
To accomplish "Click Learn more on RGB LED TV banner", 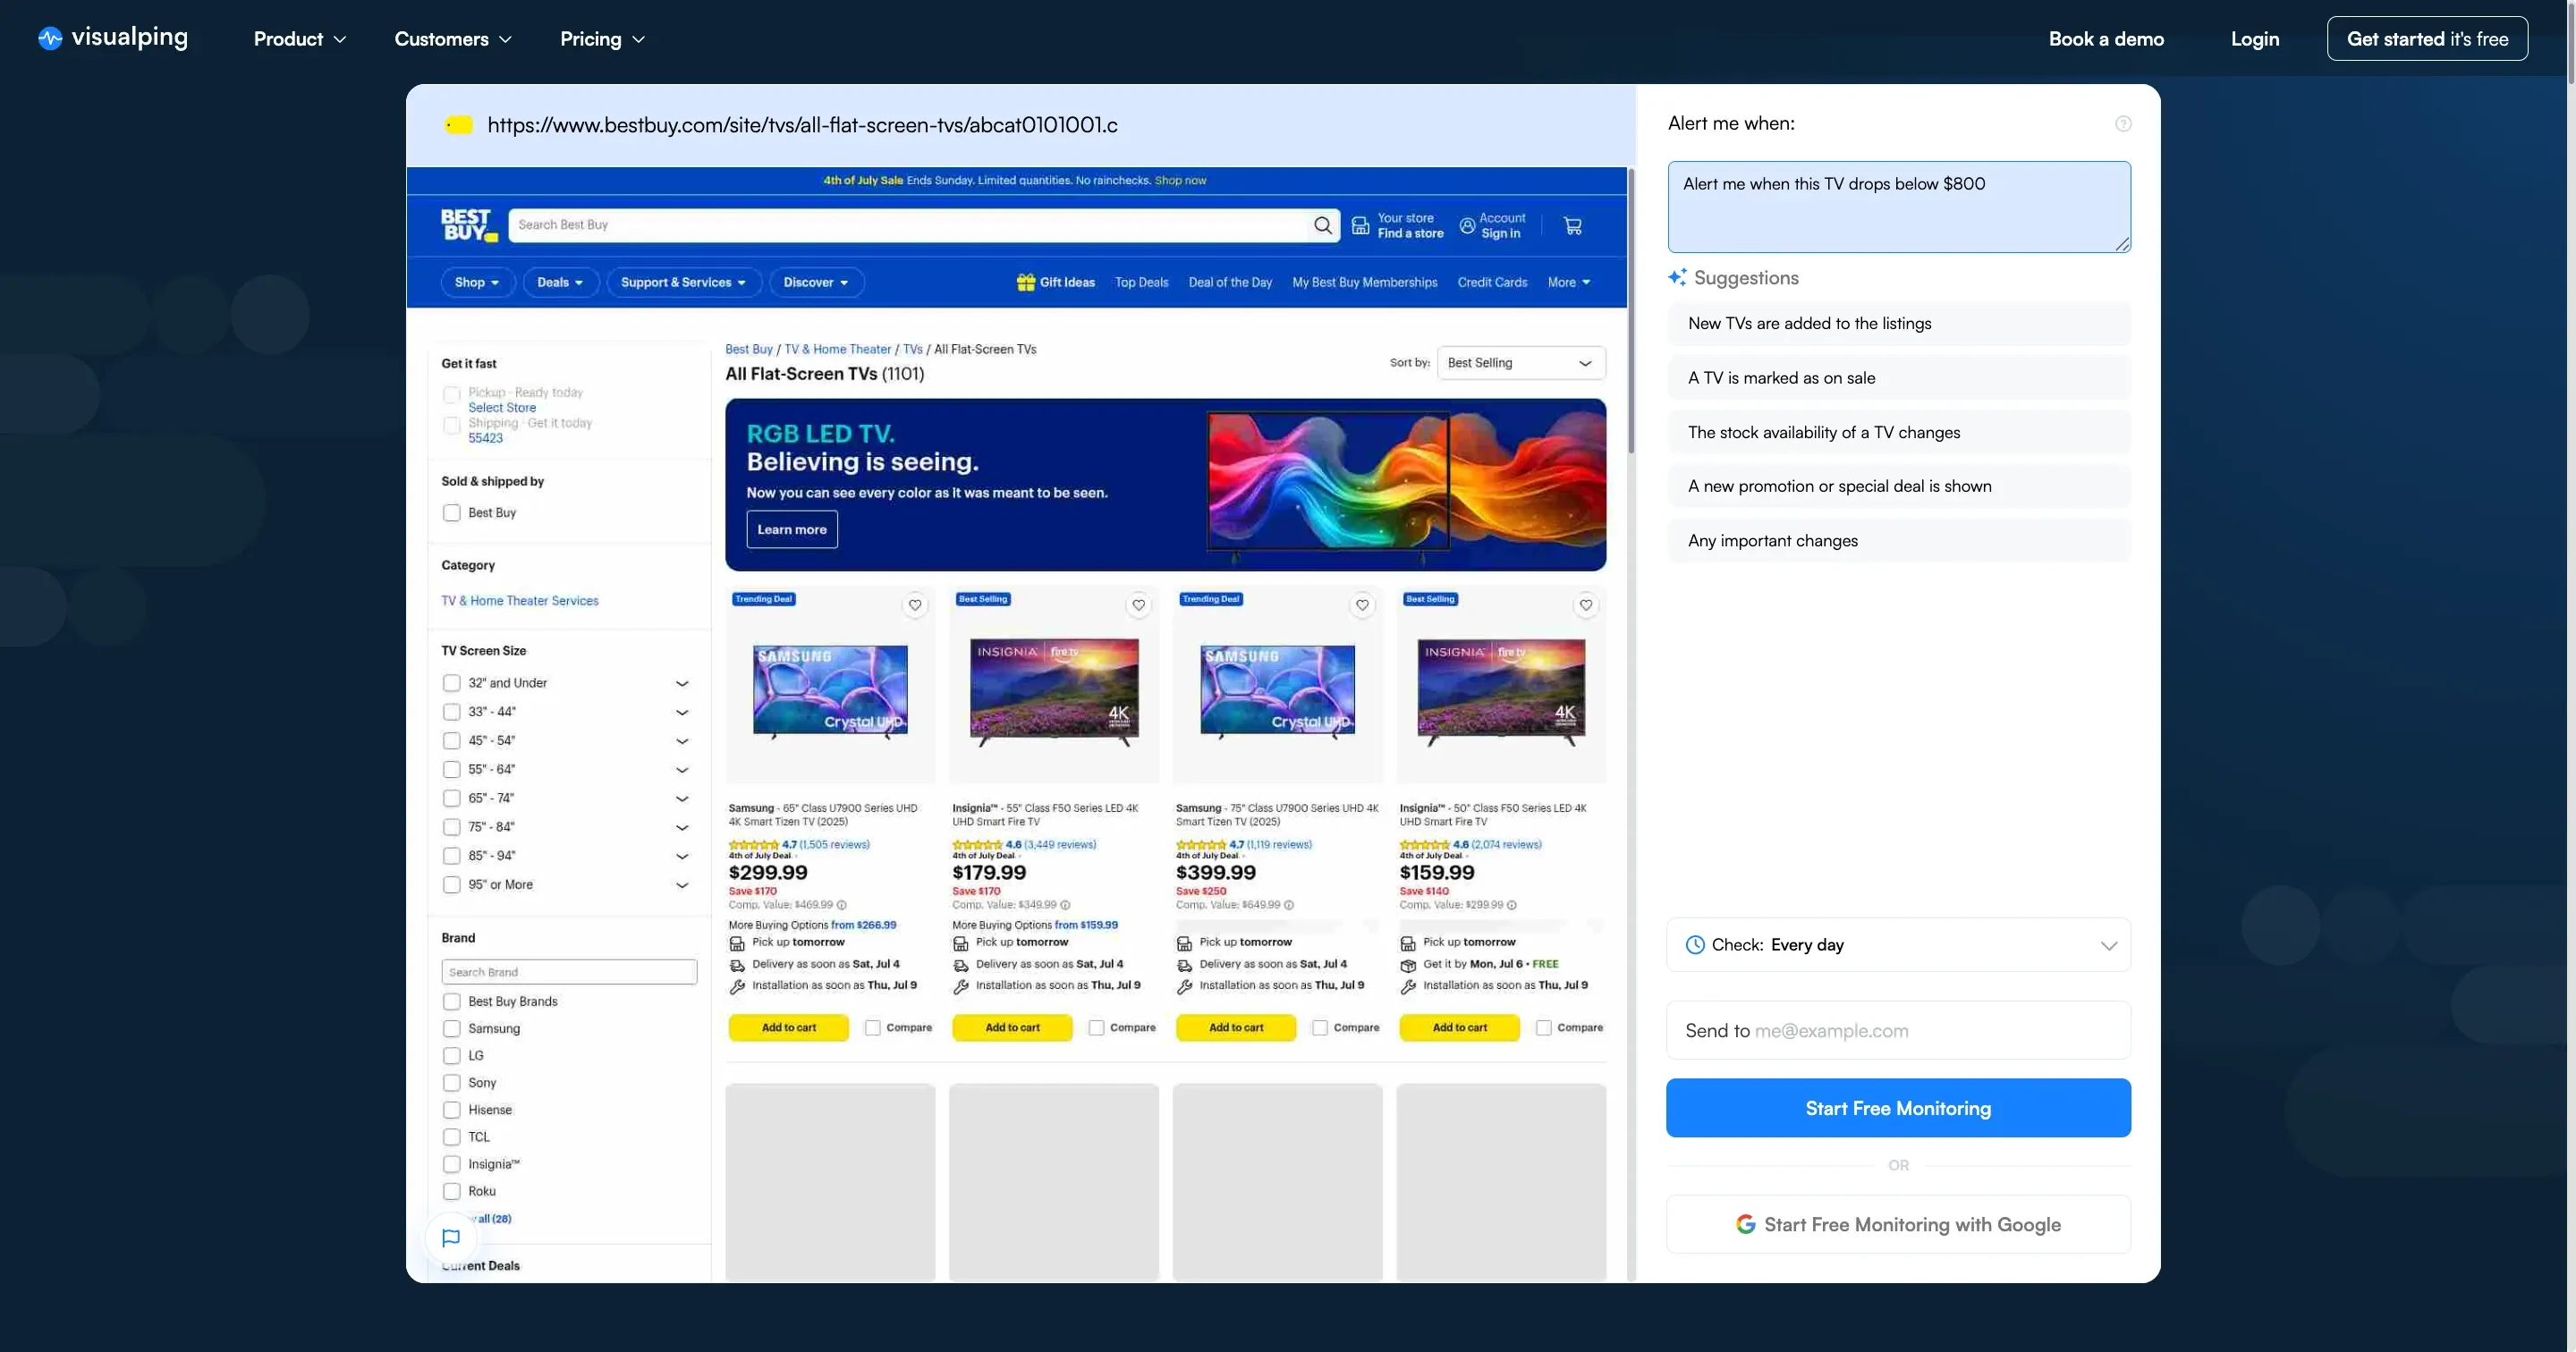I will tap(792, 530).
